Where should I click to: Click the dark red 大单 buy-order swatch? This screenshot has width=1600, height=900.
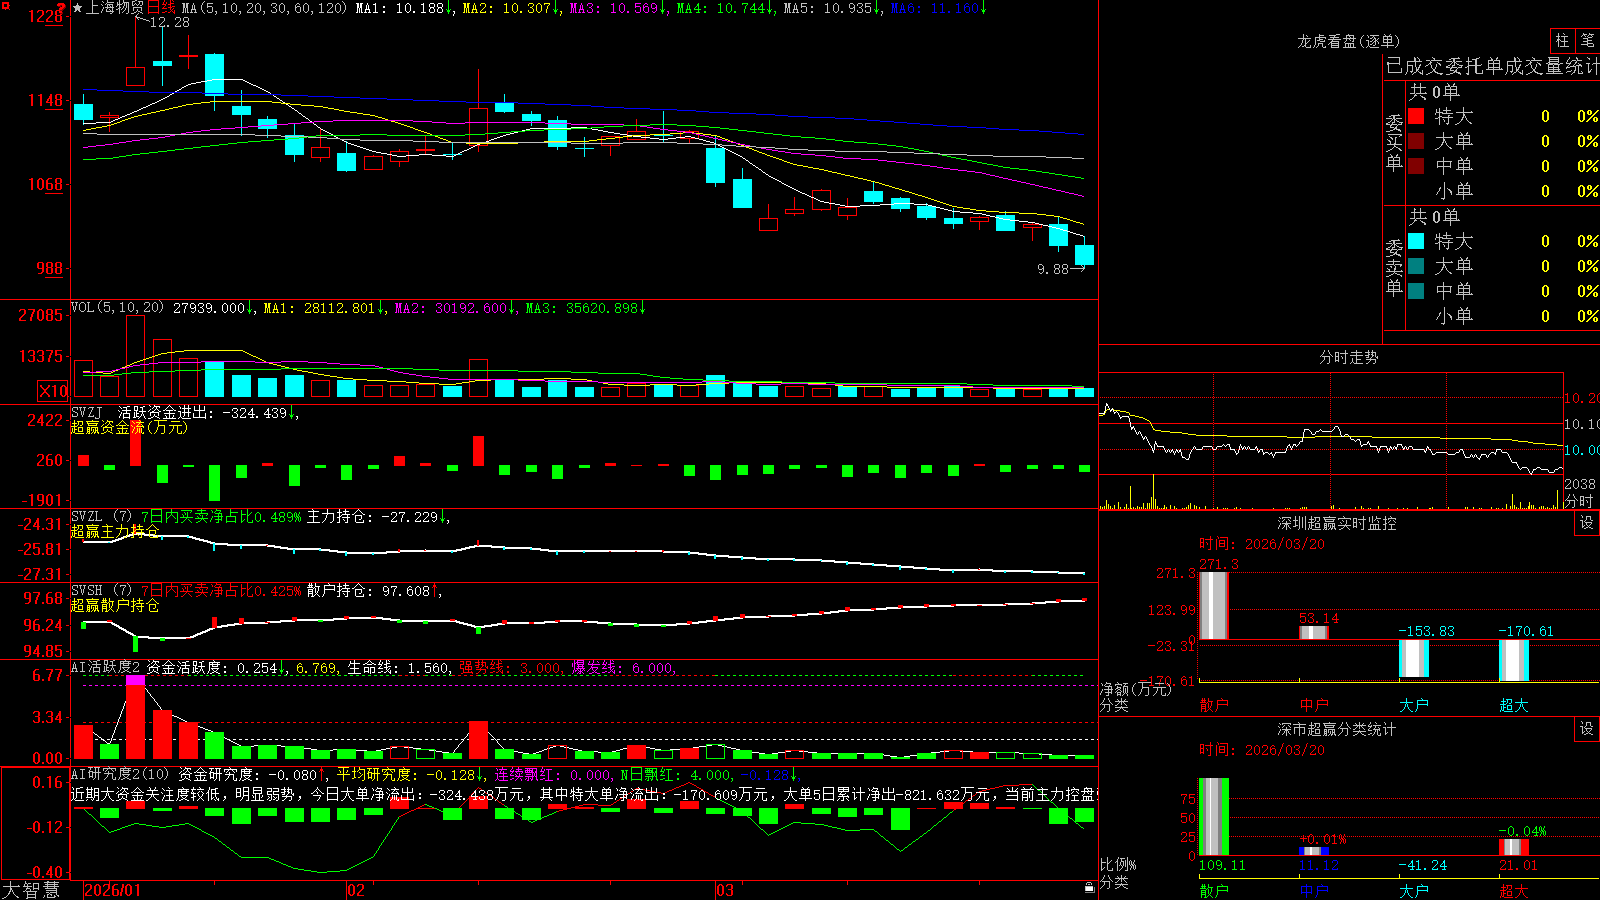(1416, 141)
